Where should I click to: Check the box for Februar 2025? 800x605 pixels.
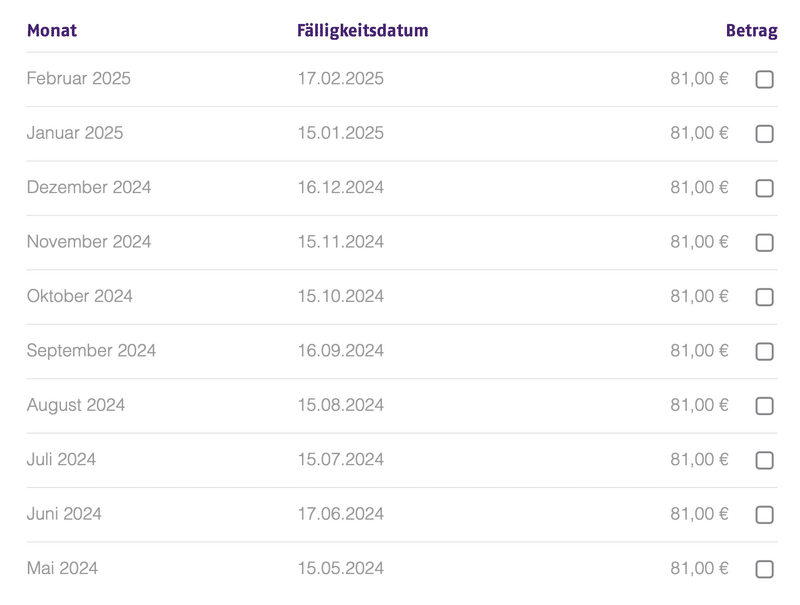pyautogui.click(x=764, y=80)
